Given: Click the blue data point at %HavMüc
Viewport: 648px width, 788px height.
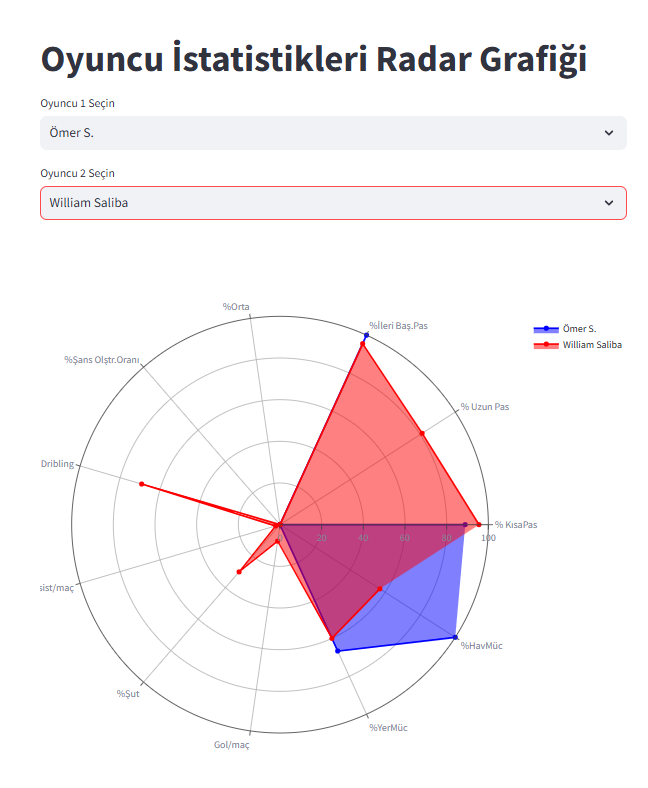Looking at the screenshot, I should tap(456, 637).
